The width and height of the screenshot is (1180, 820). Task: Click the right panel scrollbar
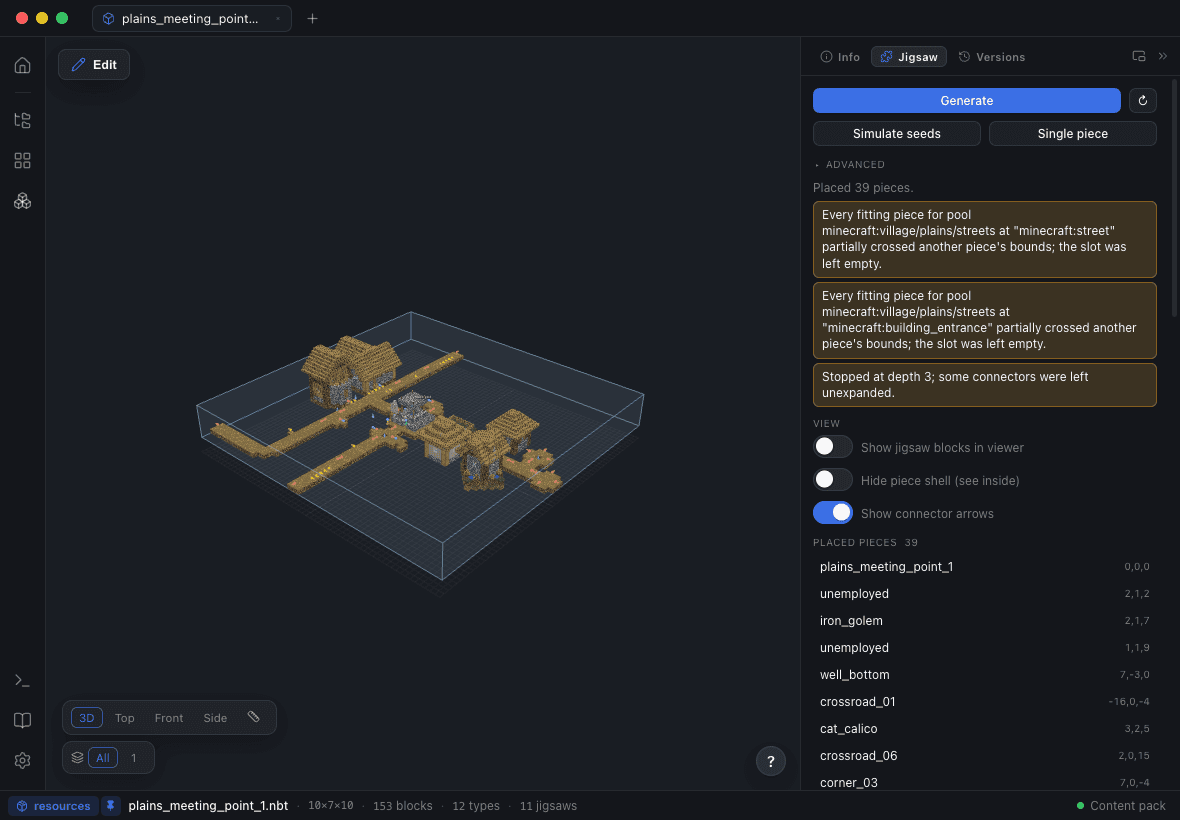click(x=1174, y=197)
